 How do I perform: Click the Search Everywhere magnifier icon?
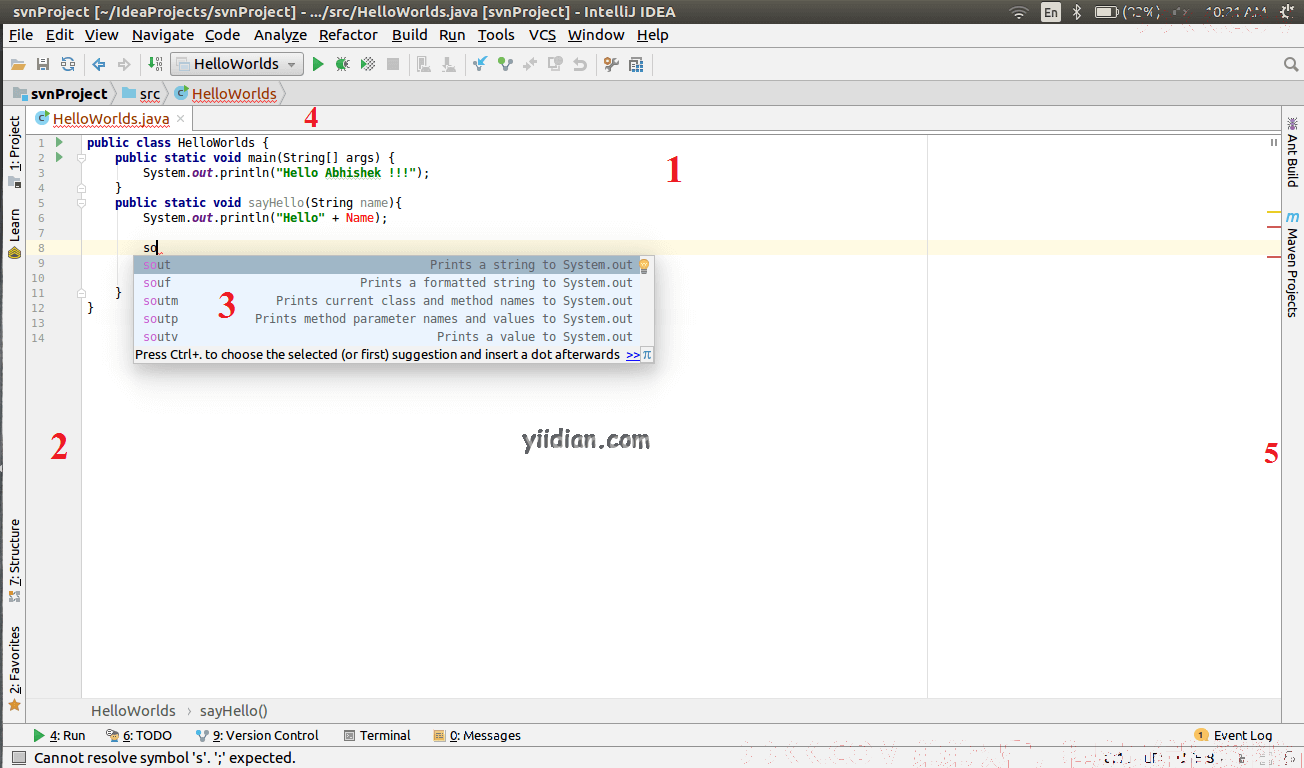pos(1291,64)
